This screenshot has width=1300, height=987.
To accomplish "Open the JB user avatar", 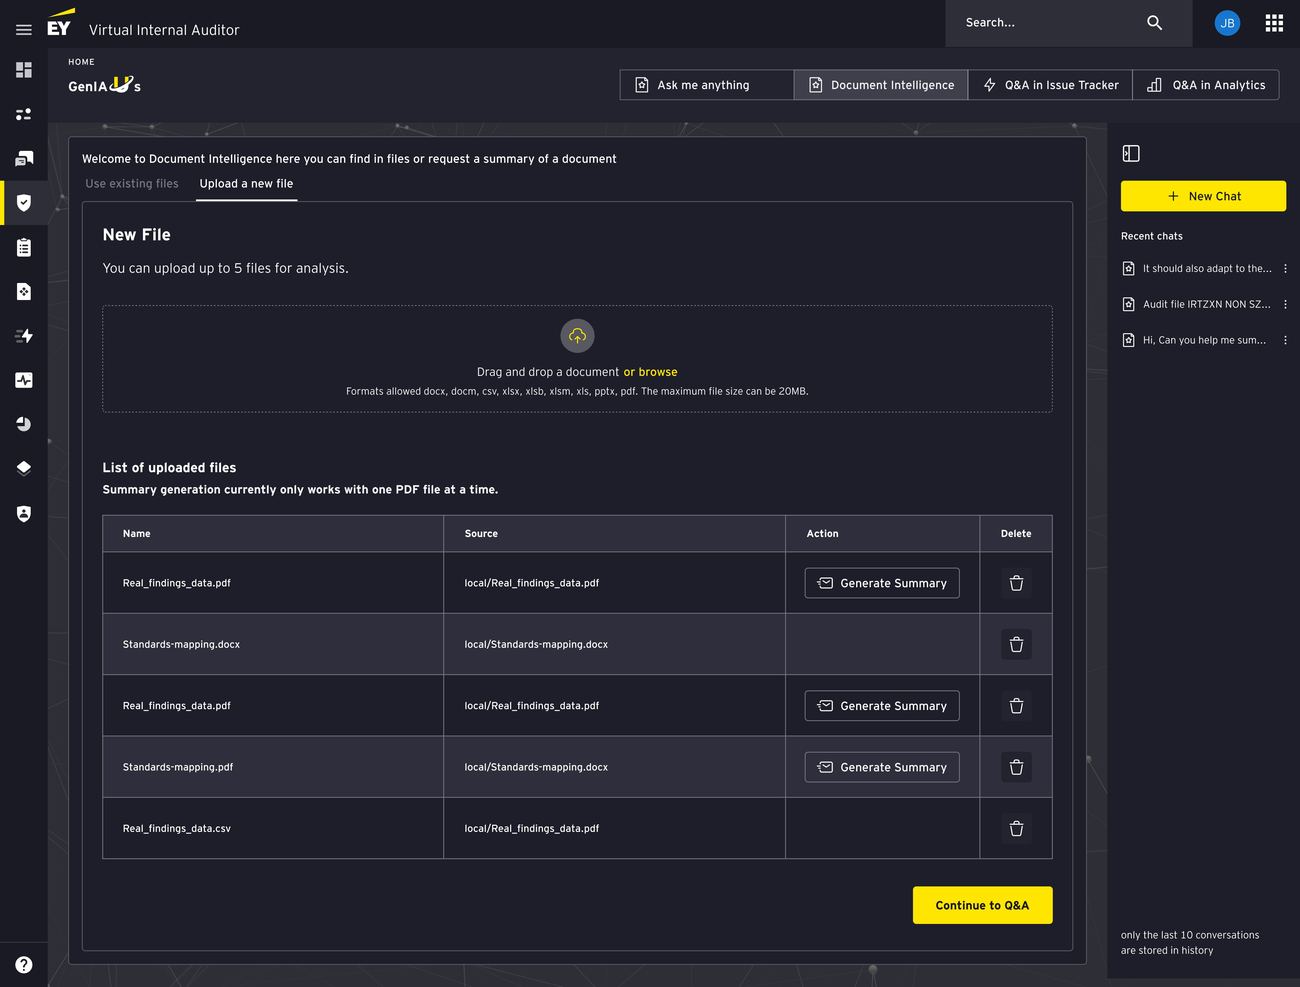I will 1227,23.
